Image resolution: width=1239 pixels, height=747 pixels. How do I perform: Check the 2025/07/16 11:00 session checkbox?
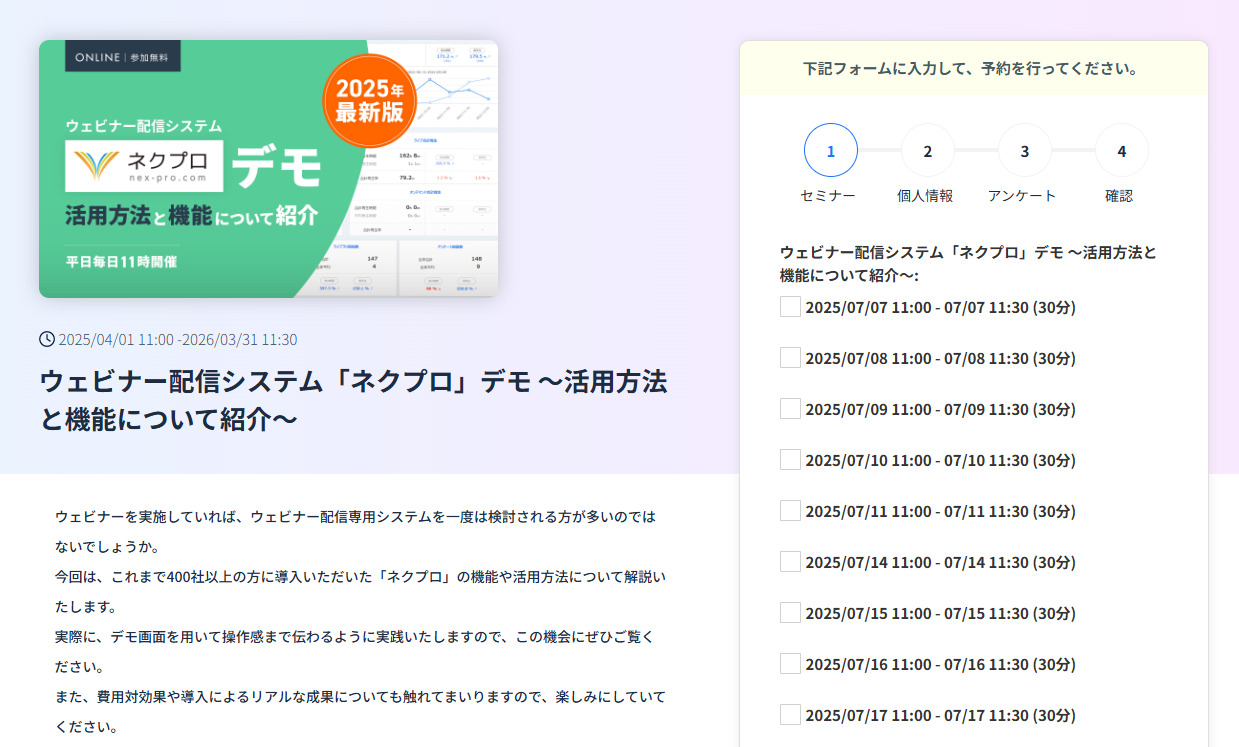pyautogui.click(x=790, y=664)
